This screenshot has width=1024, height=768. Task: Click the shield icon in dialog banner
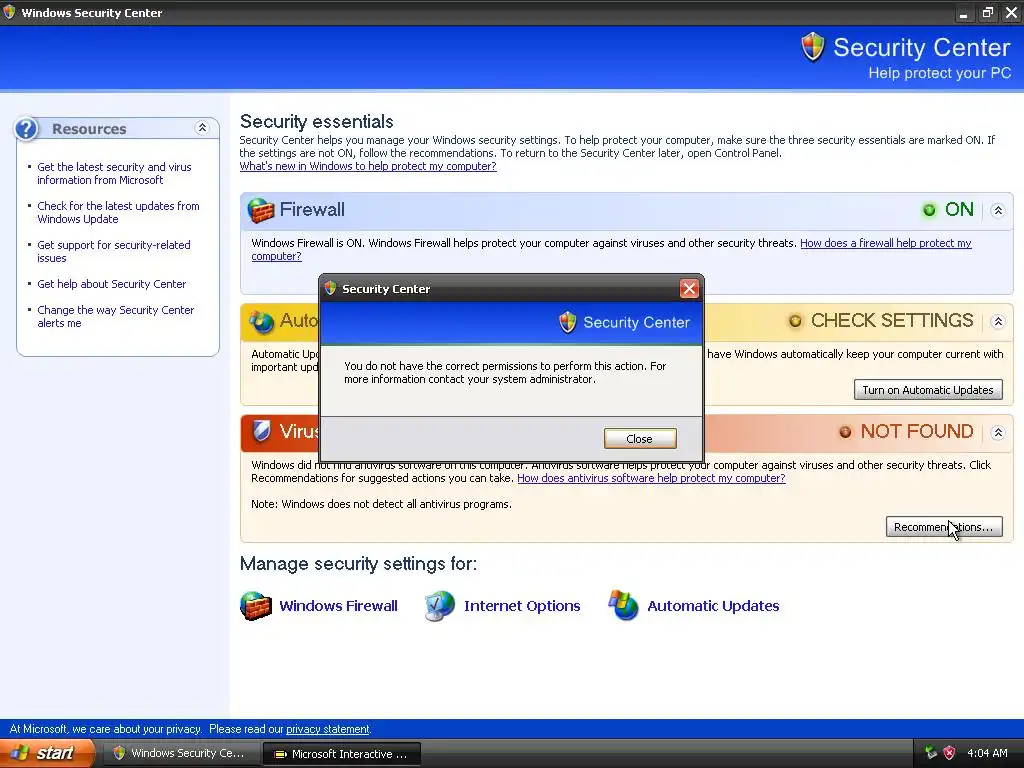pyautogui.click(x=568, y=322)
